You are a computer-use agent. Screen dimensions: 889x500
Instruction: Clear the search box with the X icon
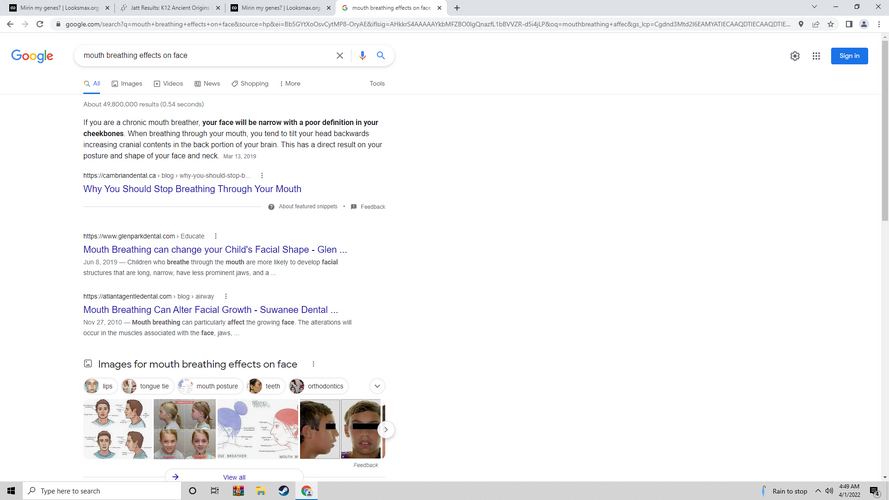point(340,56)
